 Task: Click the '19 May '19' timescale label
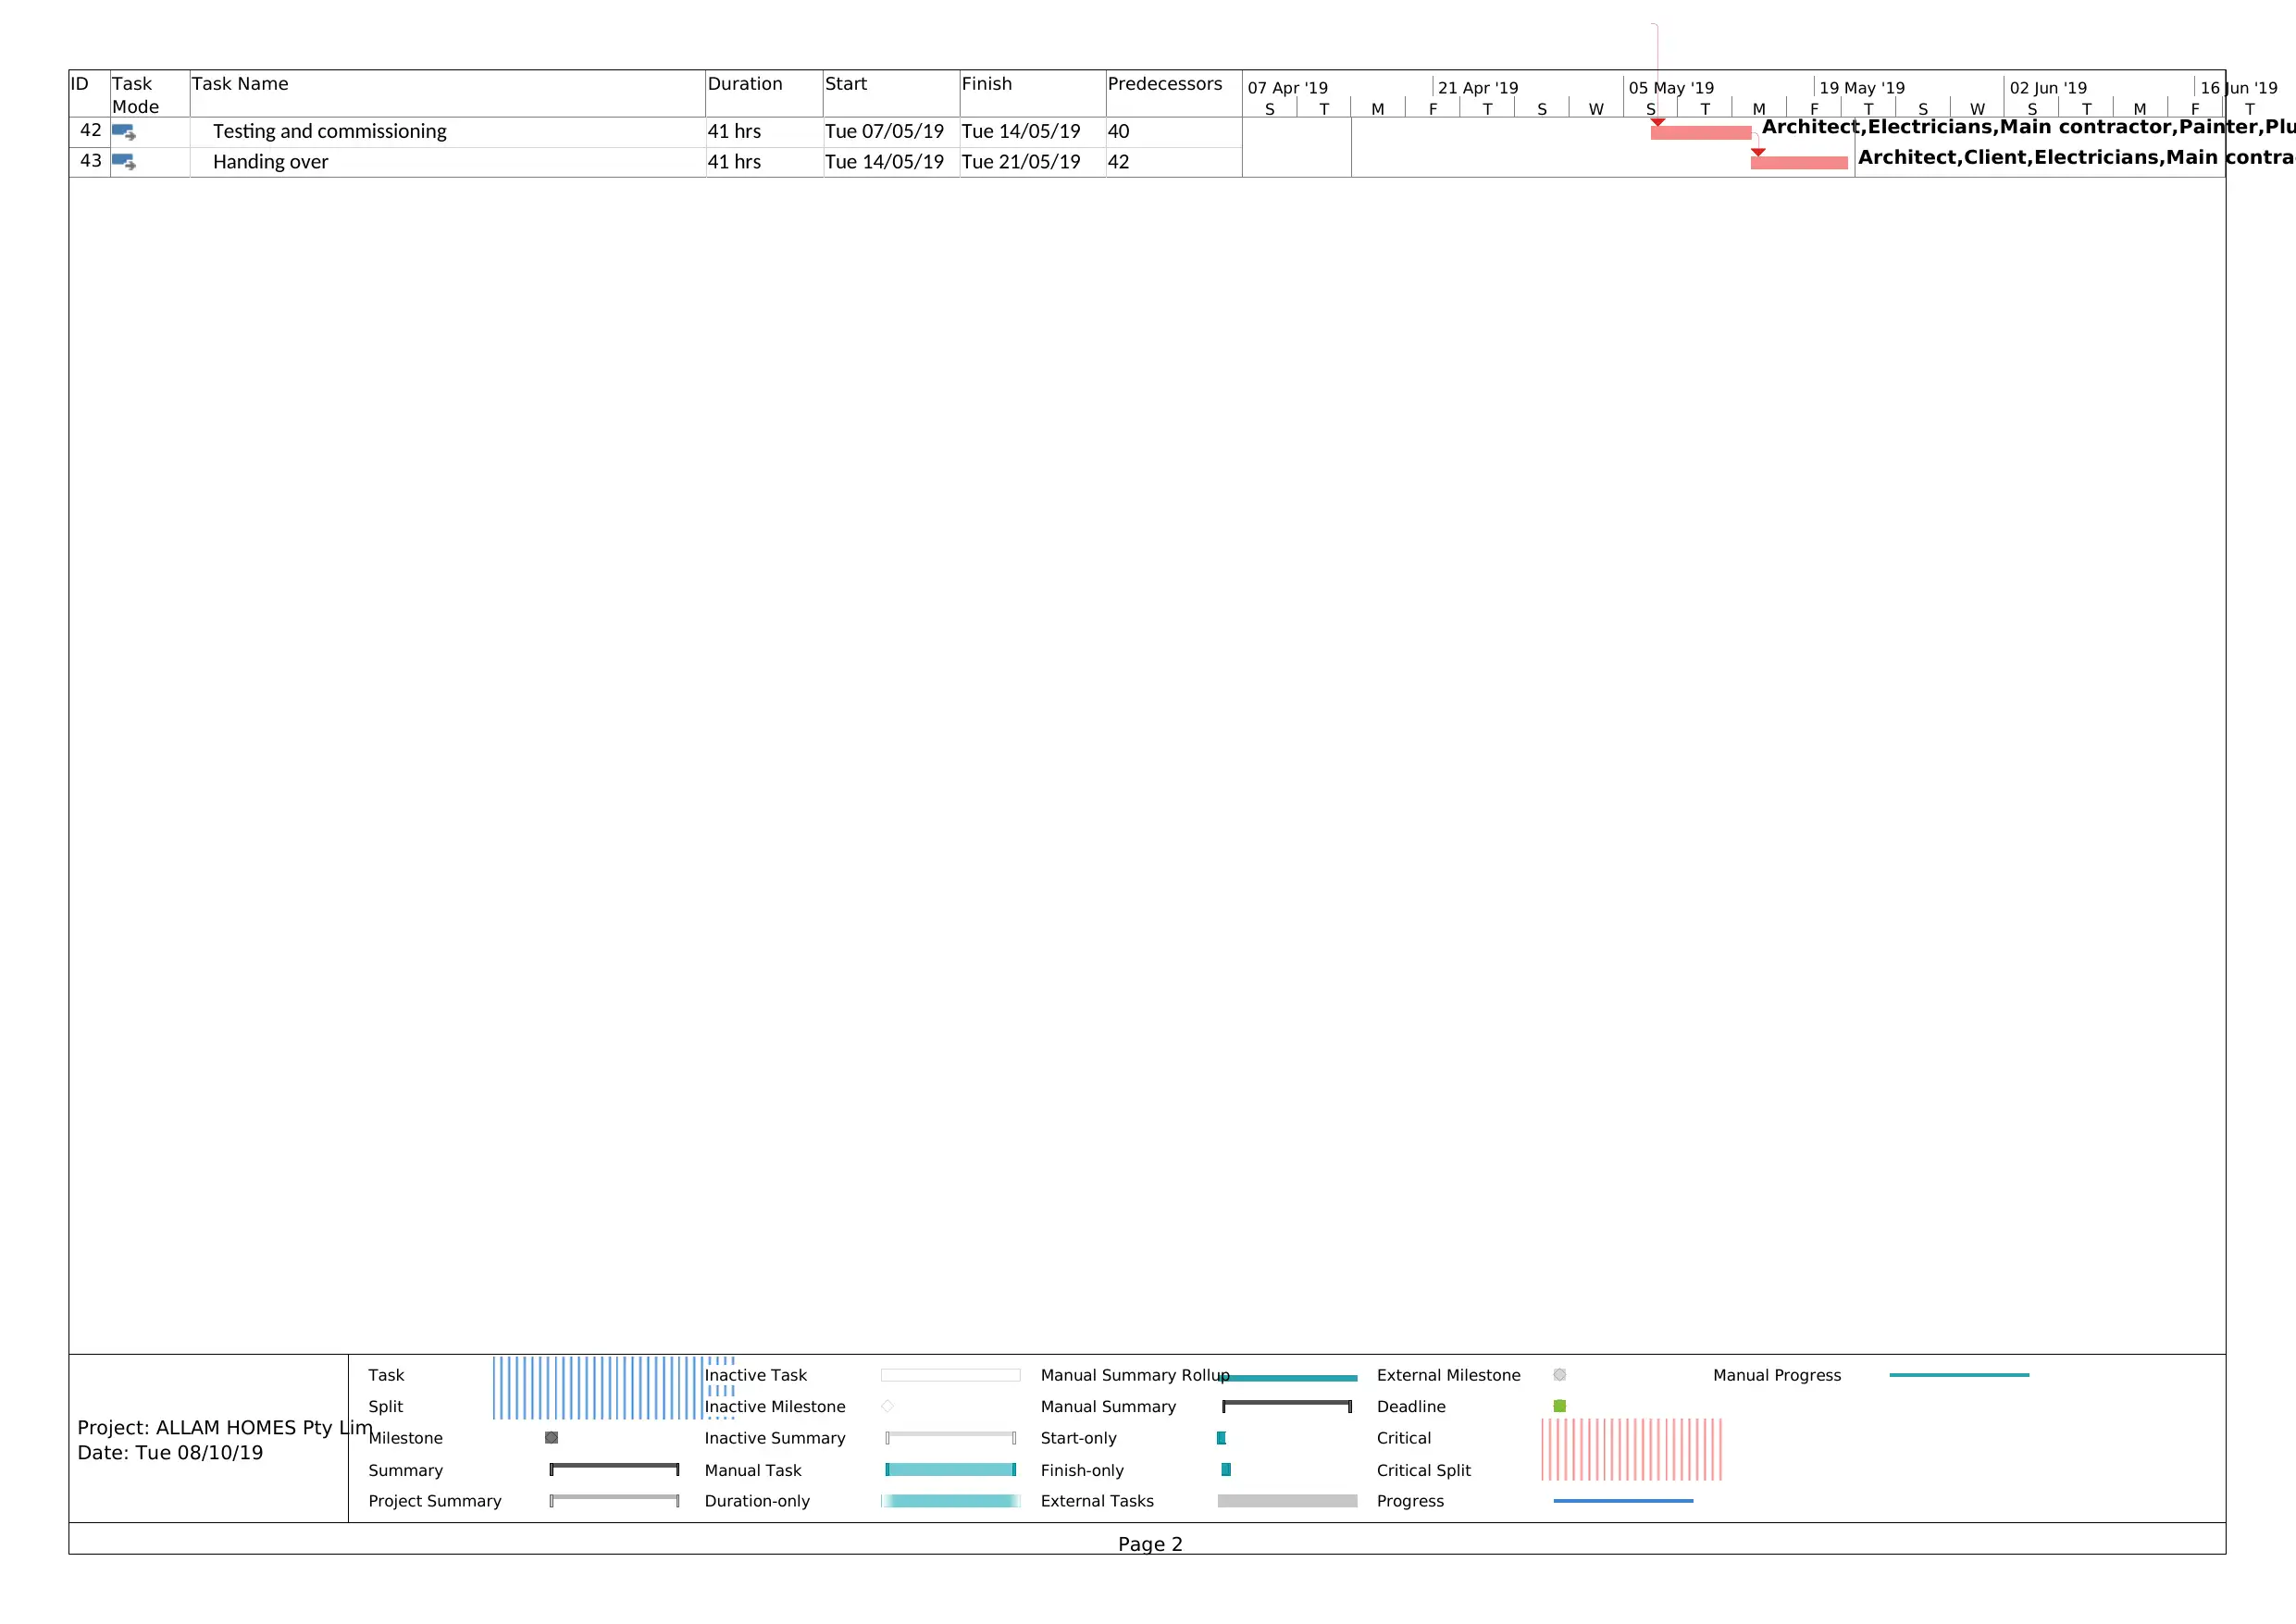coord(1862,88)
